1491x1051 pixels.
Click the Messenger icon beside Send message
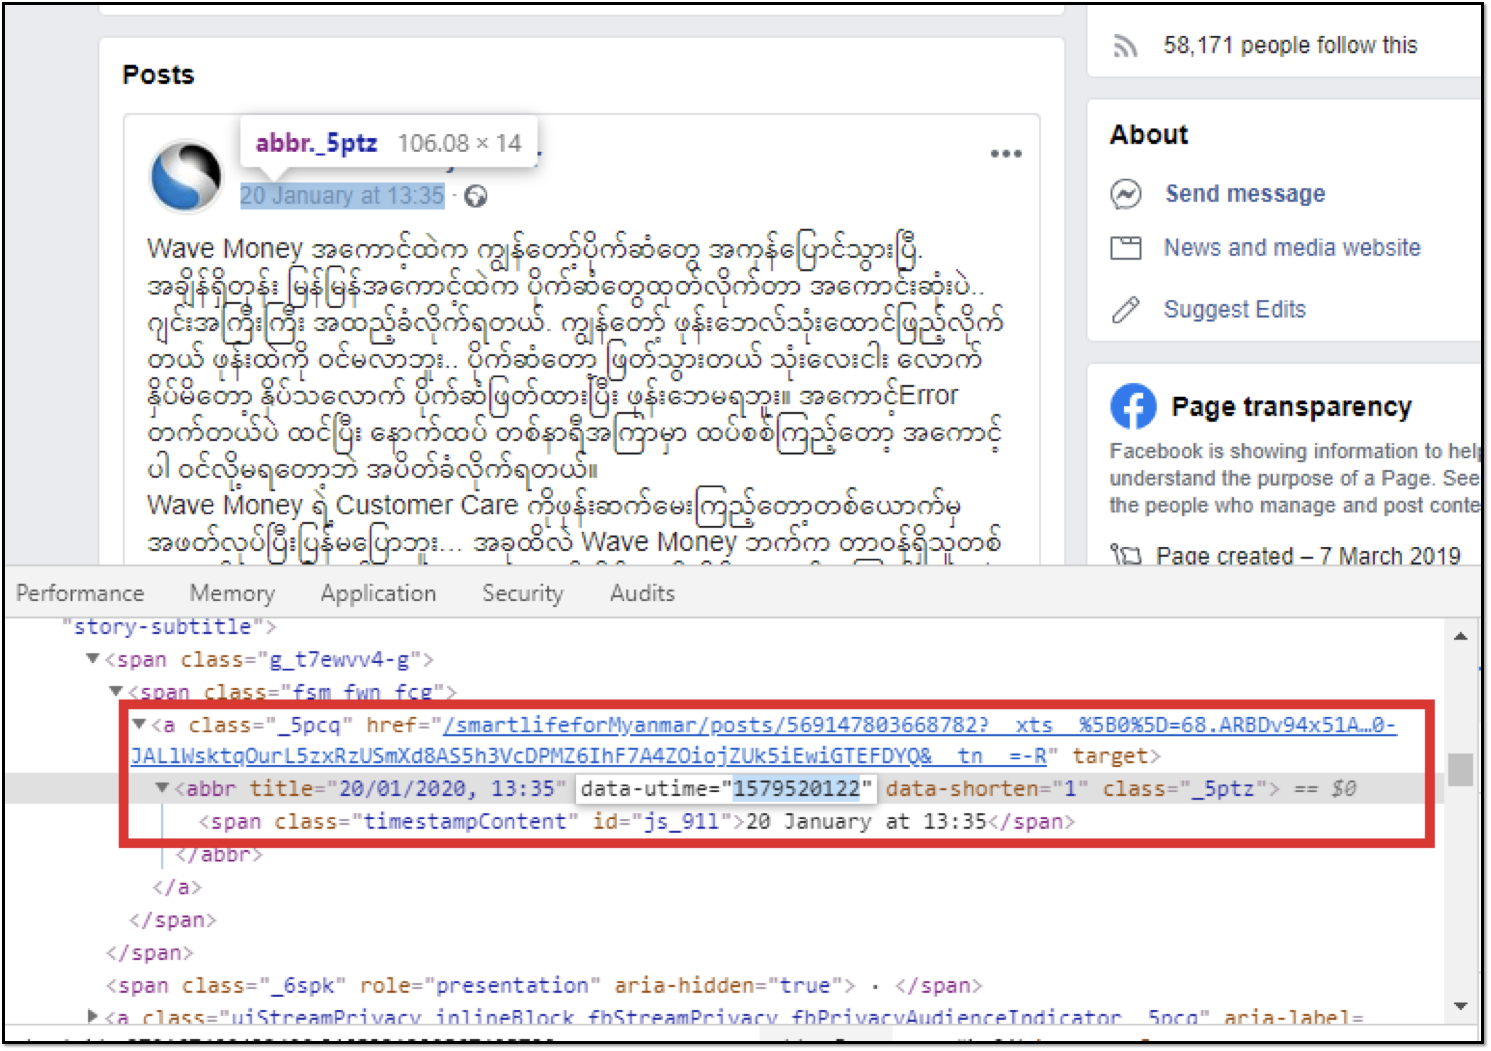(1126, 194)
